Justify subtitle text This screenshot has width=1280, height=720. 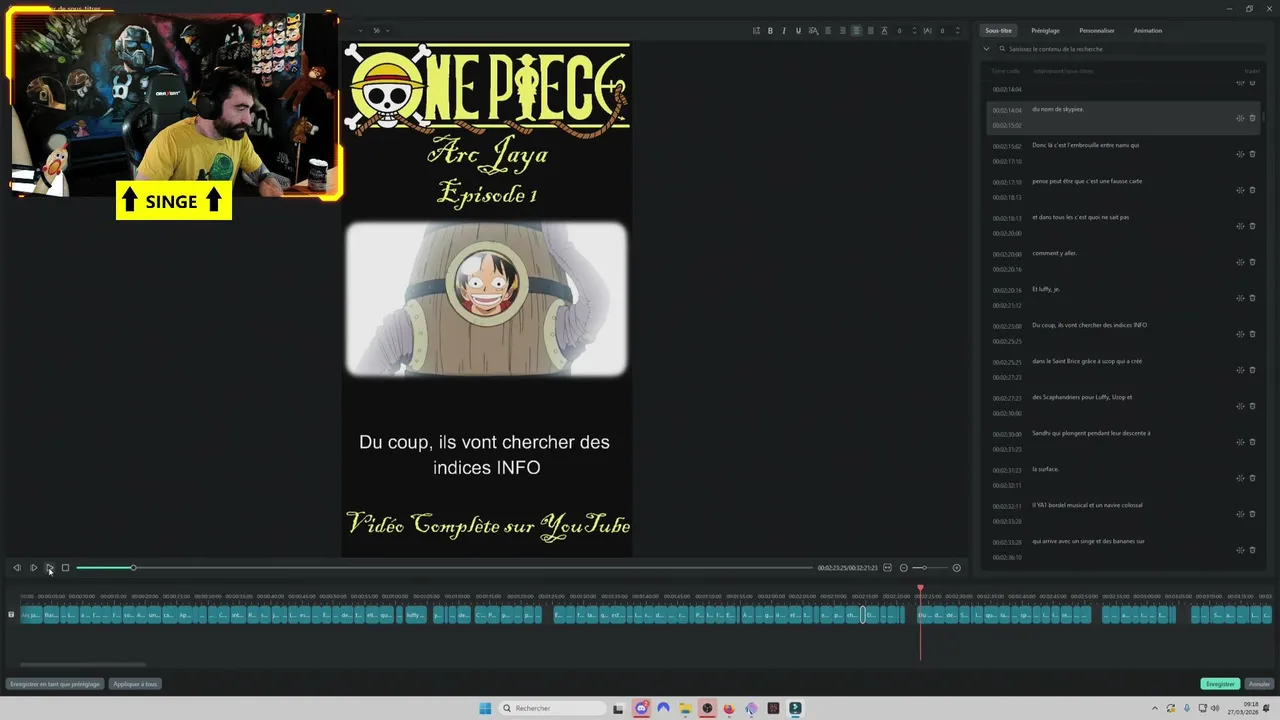(870, 31)
